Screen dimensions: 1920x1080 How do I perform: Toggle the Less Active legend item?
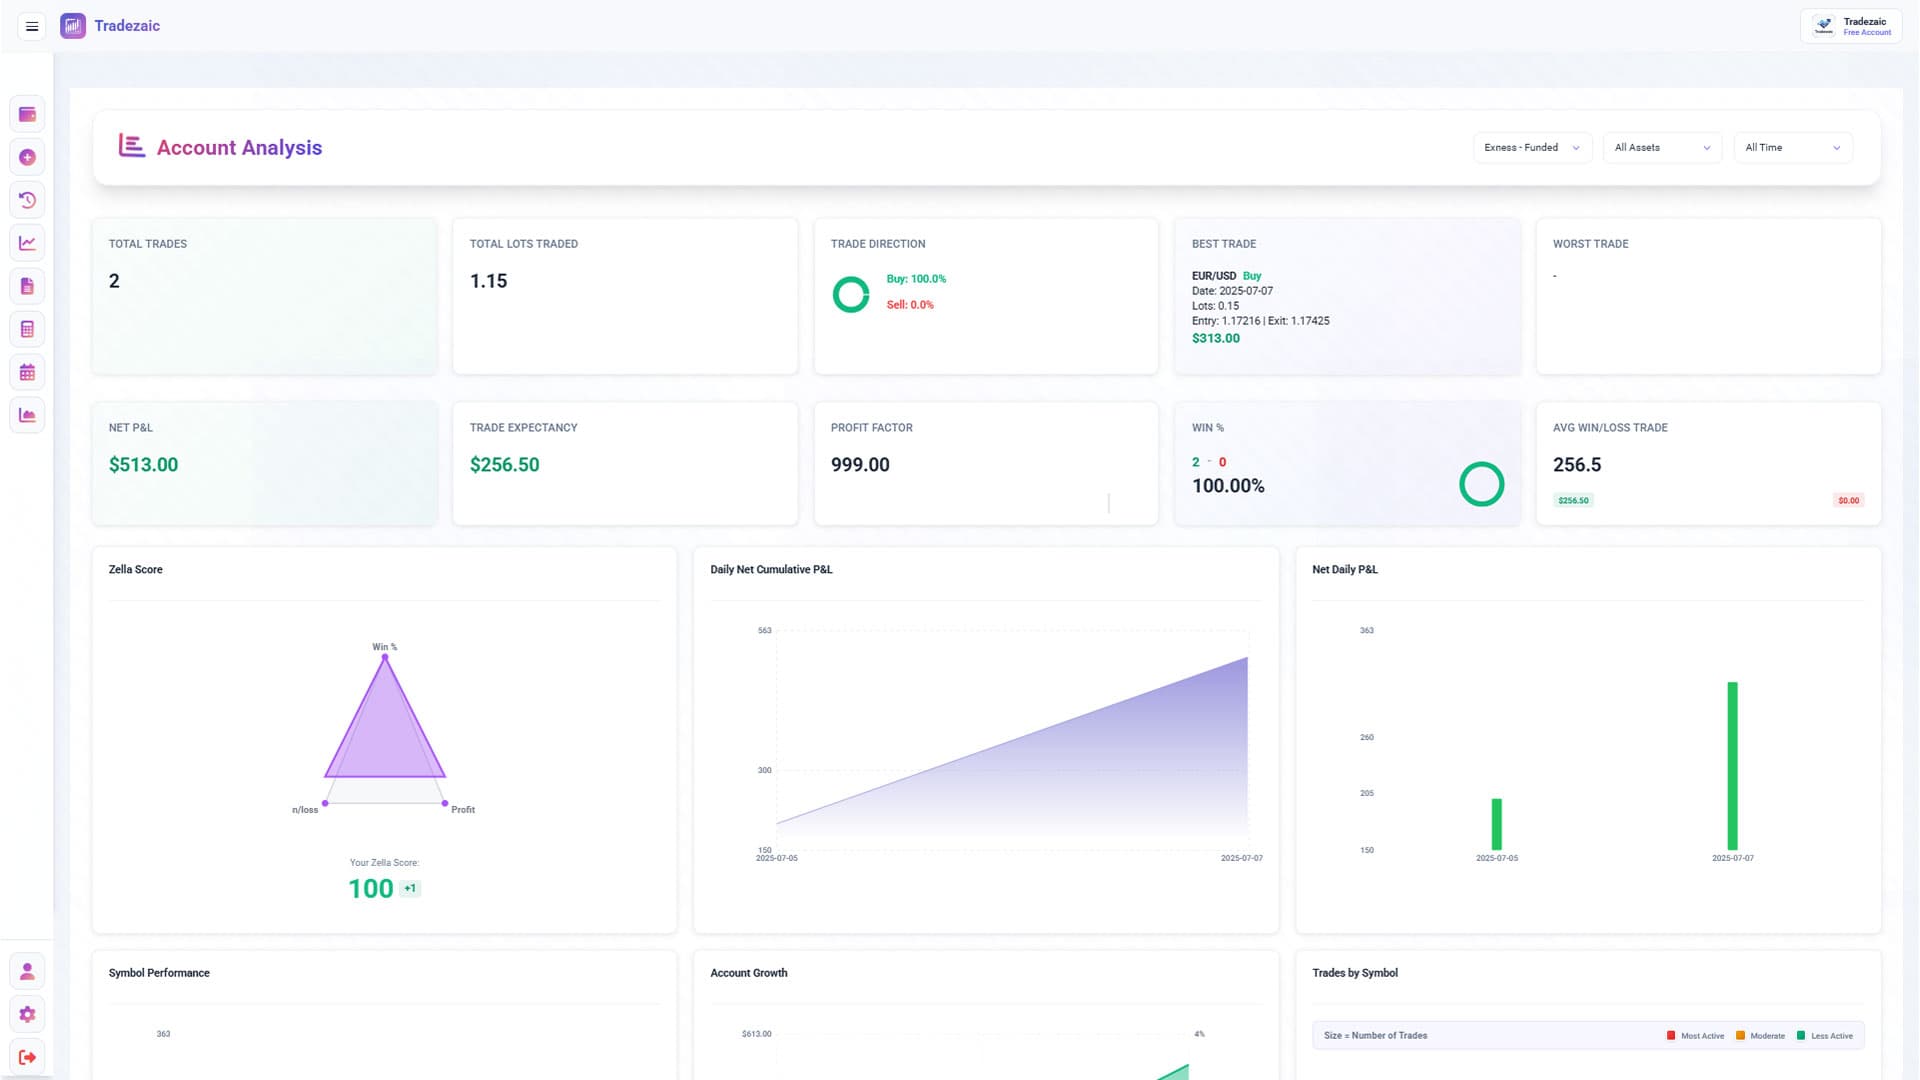point(1824,1036)
